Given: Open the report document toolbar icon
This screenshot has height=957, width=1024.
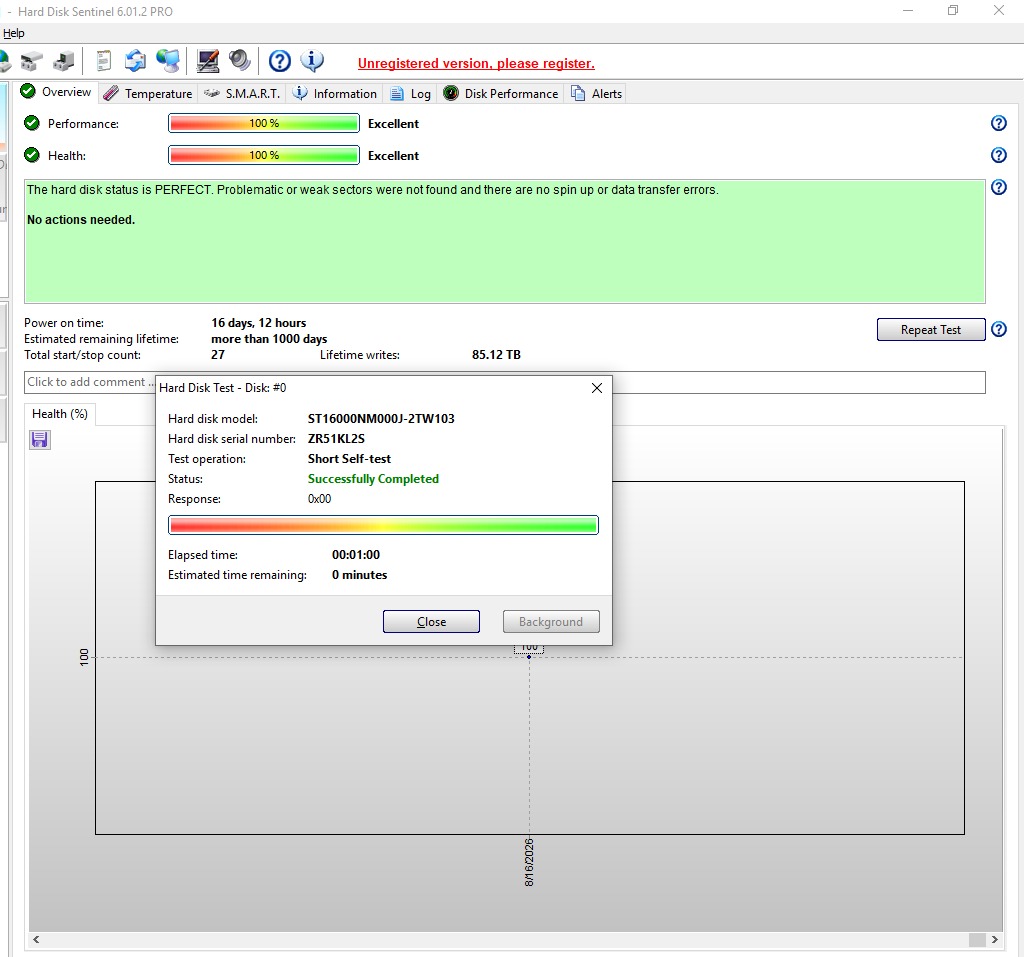Looking at the screenshot, I should click(103, 61).
